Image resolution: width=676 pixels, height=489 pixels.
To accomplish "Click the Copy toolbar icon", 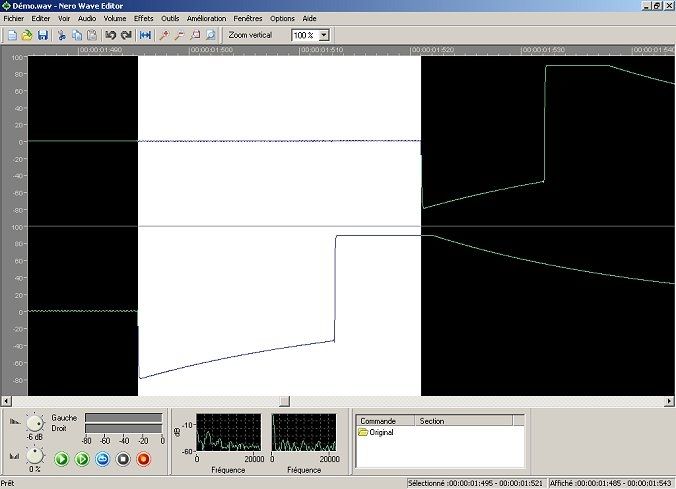I will (x=77, y=35).
